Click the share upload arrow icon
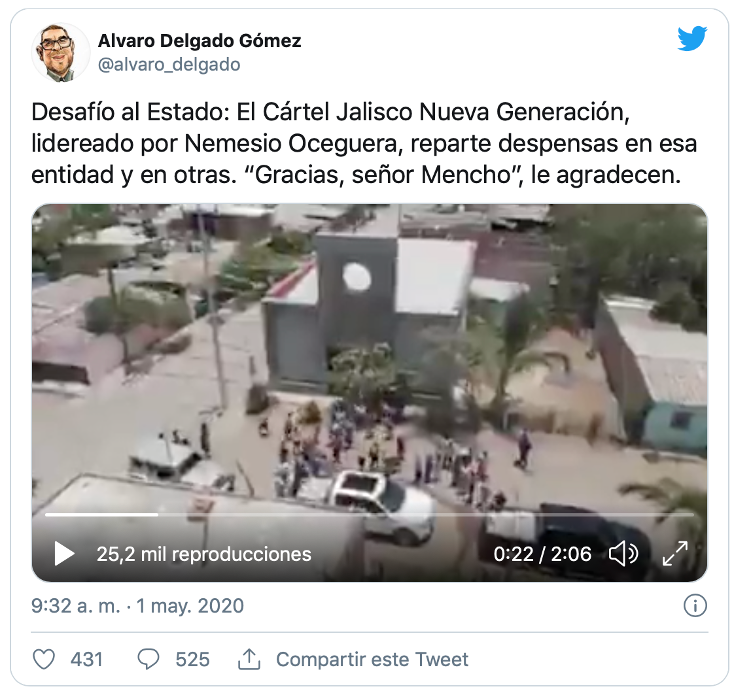The width and height of the screenshot is (734, 694). point(249,659)
